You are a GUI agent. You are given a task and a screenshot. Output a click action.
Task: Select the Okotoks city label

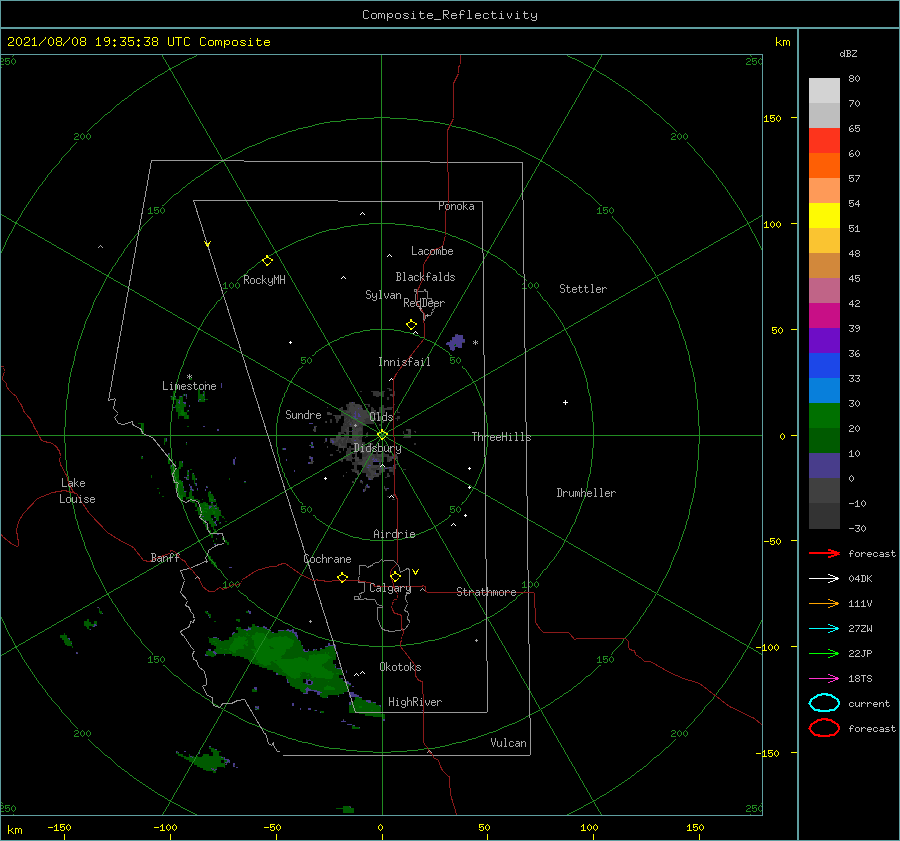(x=400, y=667)
